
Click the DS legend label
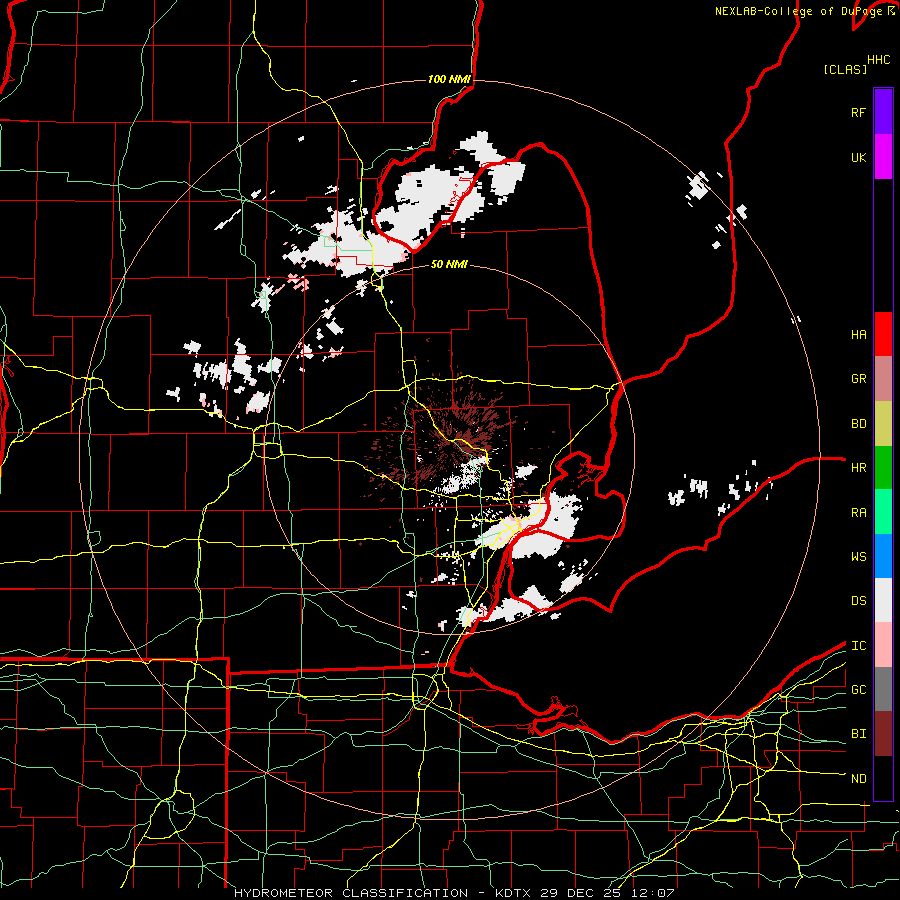coord(858,601)
